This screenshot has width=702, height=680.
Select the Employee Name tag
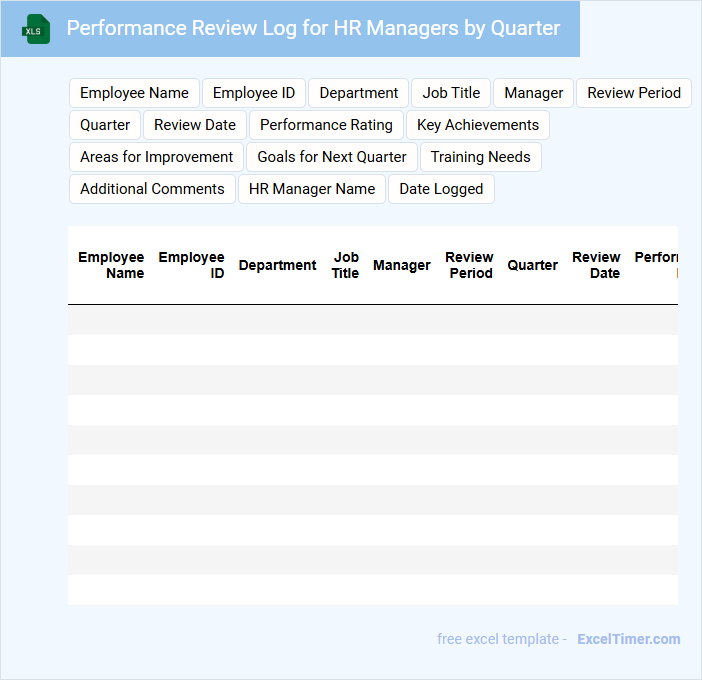pyautogui.click(x=134, y=93)
